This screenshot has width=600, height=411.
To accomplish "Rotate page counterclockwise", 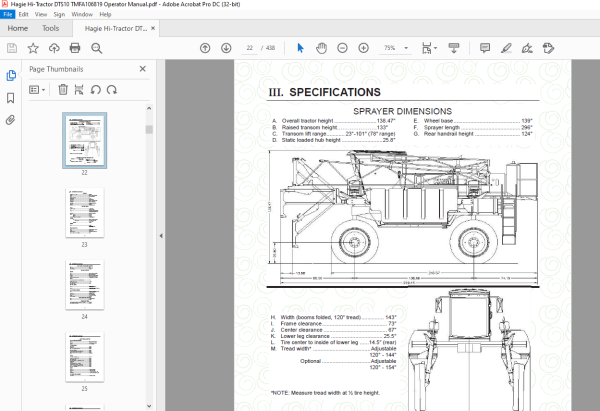I will coord(95,90).
